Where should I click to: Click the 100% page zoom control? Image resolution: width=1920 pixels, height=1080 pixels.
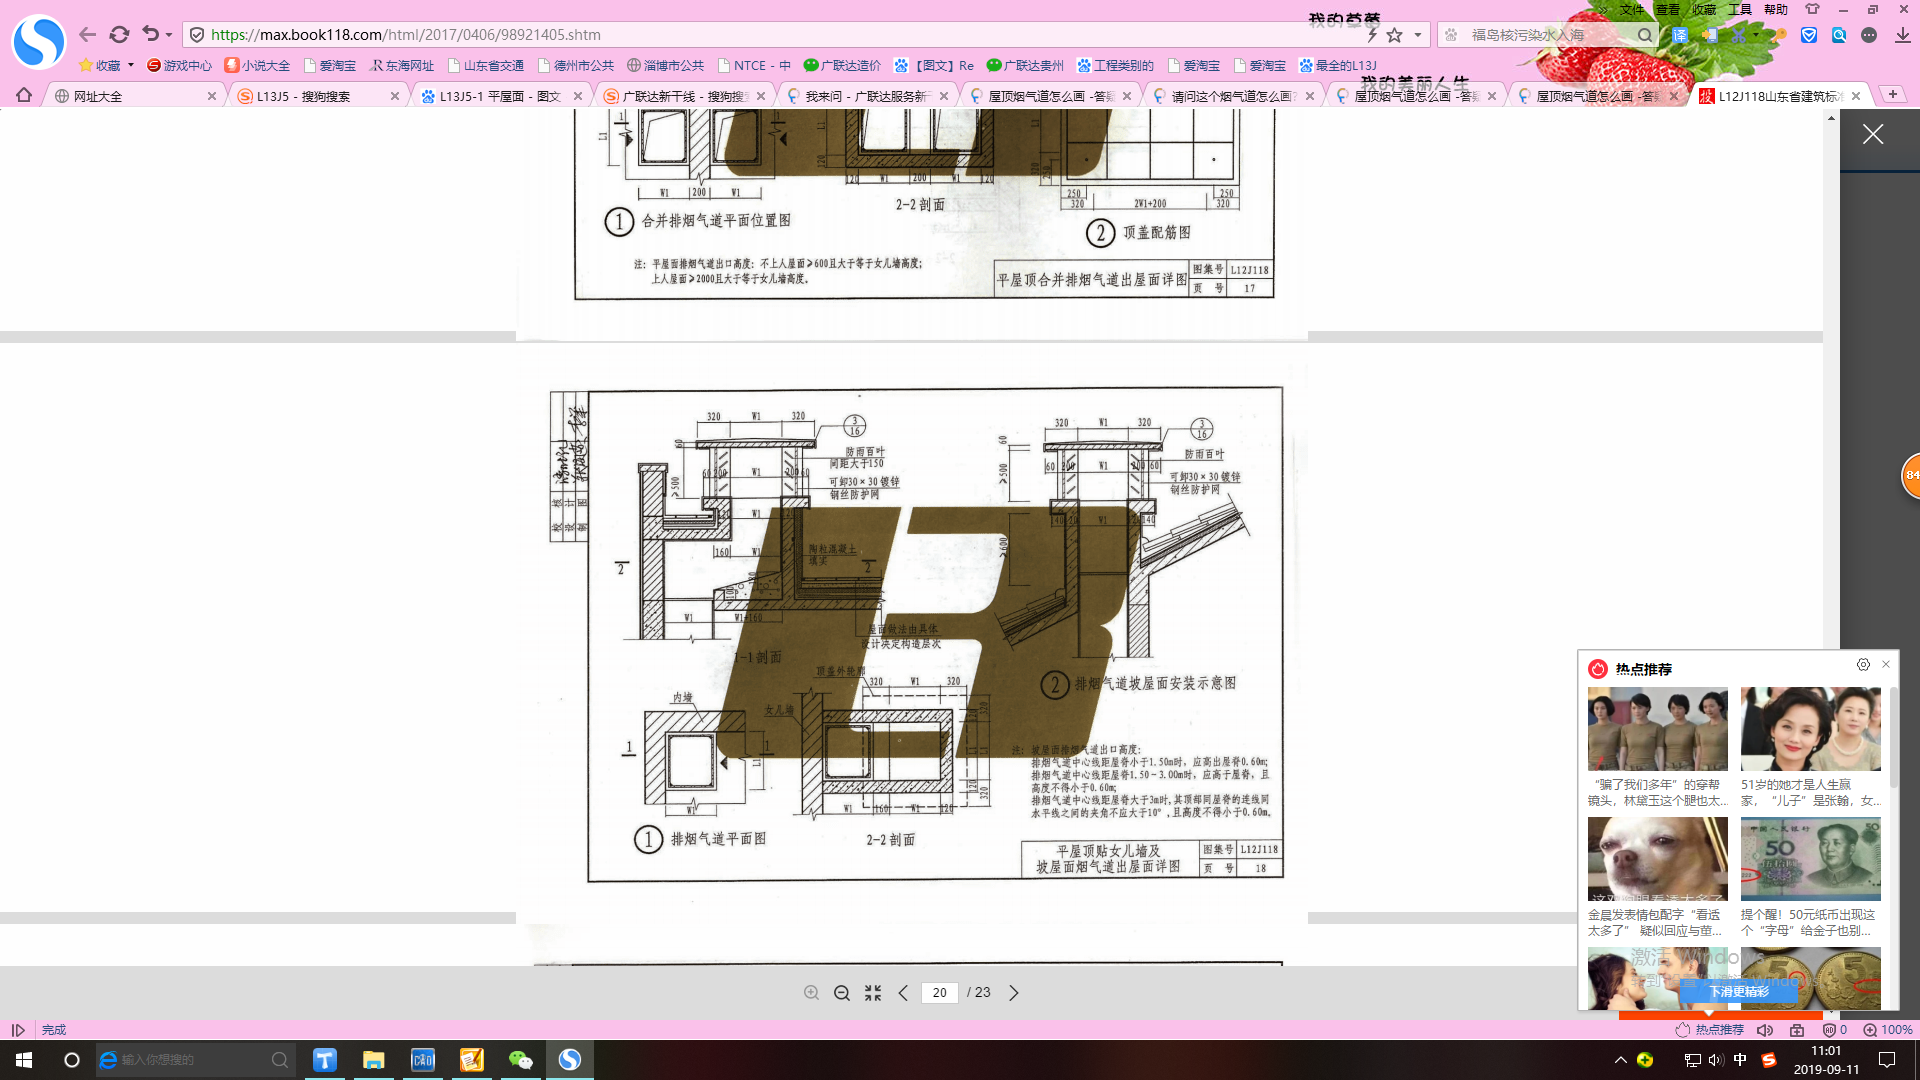coord(1887,1029)
